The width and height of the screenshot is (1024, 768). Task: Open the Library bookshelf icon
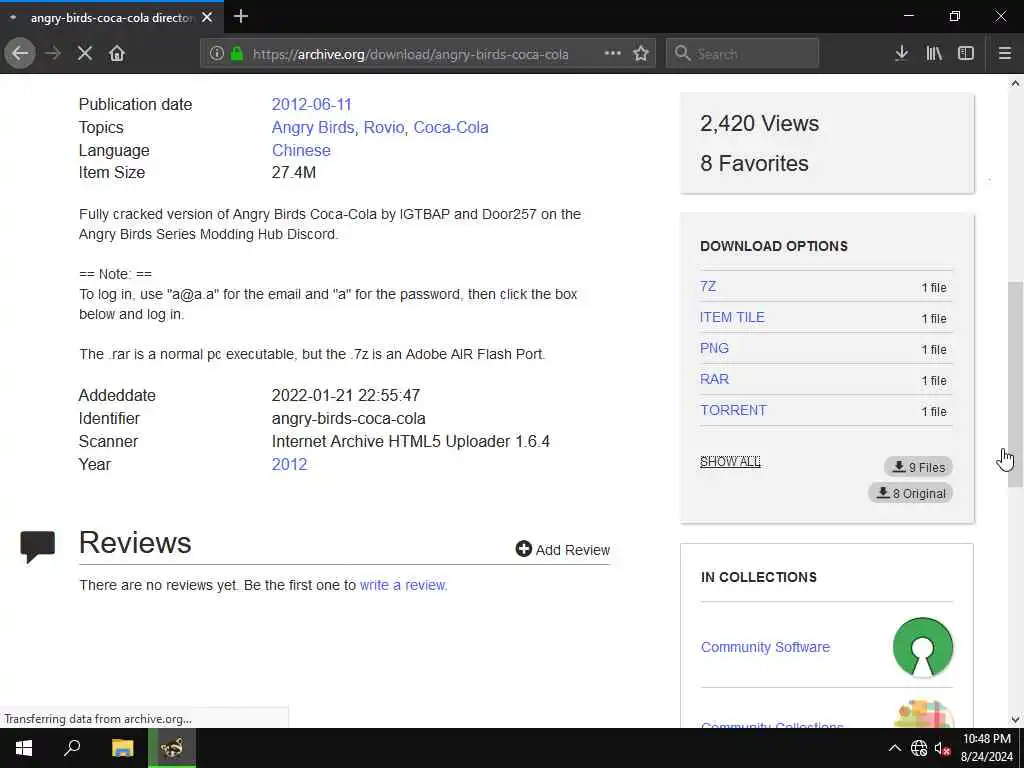pos(934,54)
